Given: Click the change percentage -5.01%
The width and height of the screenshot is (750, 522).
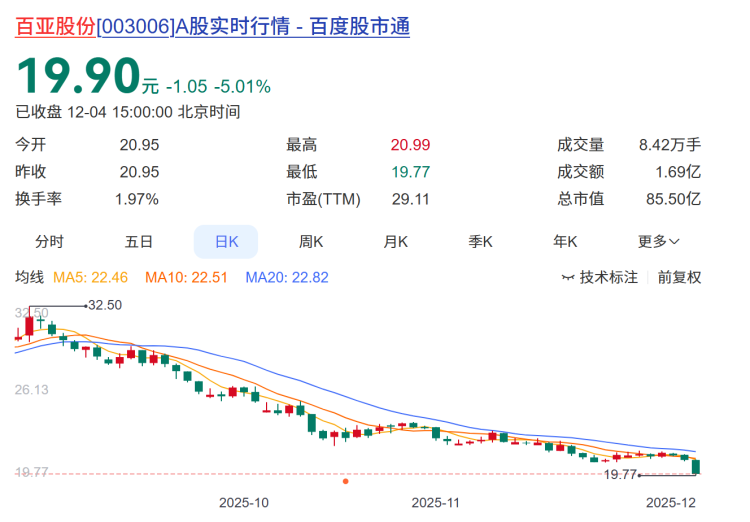Looking at the screenshot, I should [x=243, y=87].
